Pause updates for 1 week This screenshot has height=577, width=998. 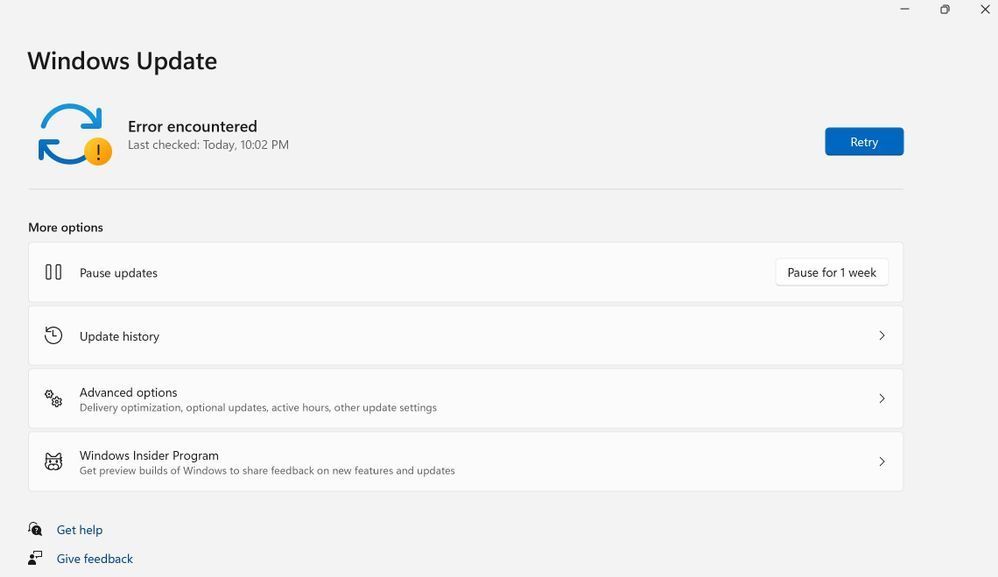click(831, 272)
